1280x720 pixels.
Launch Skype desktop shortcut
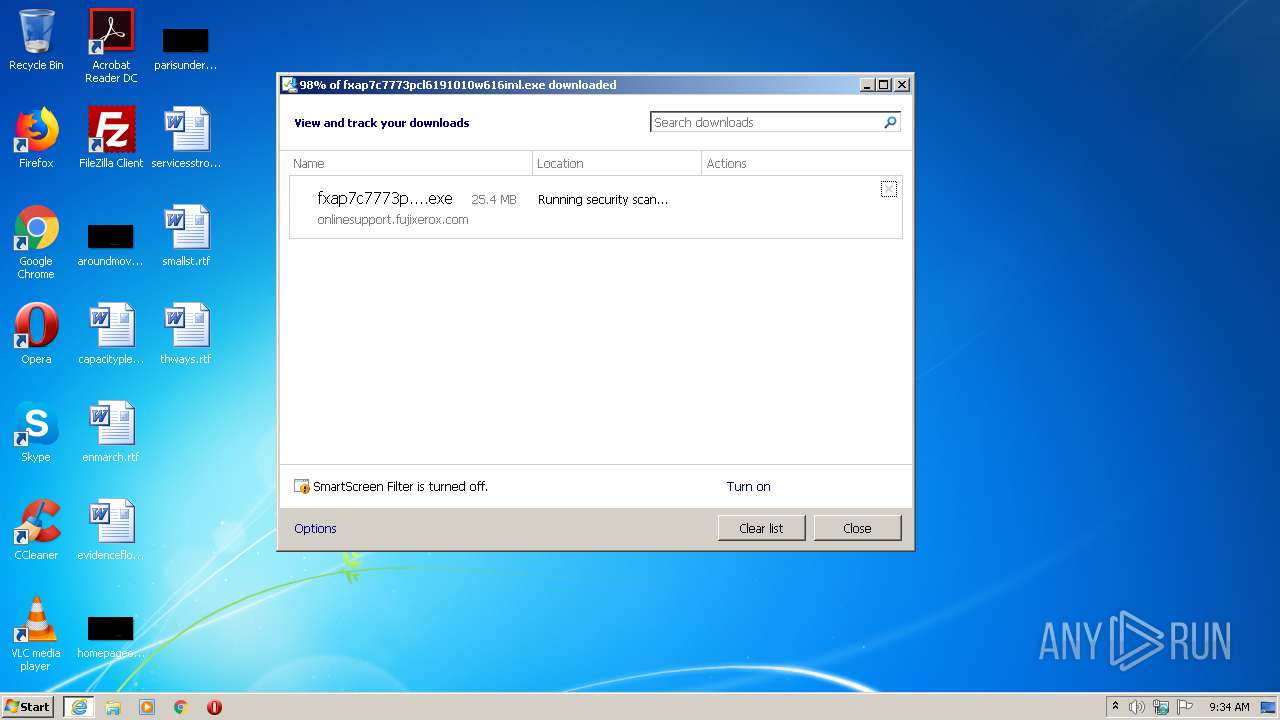(x=36, y=431)
